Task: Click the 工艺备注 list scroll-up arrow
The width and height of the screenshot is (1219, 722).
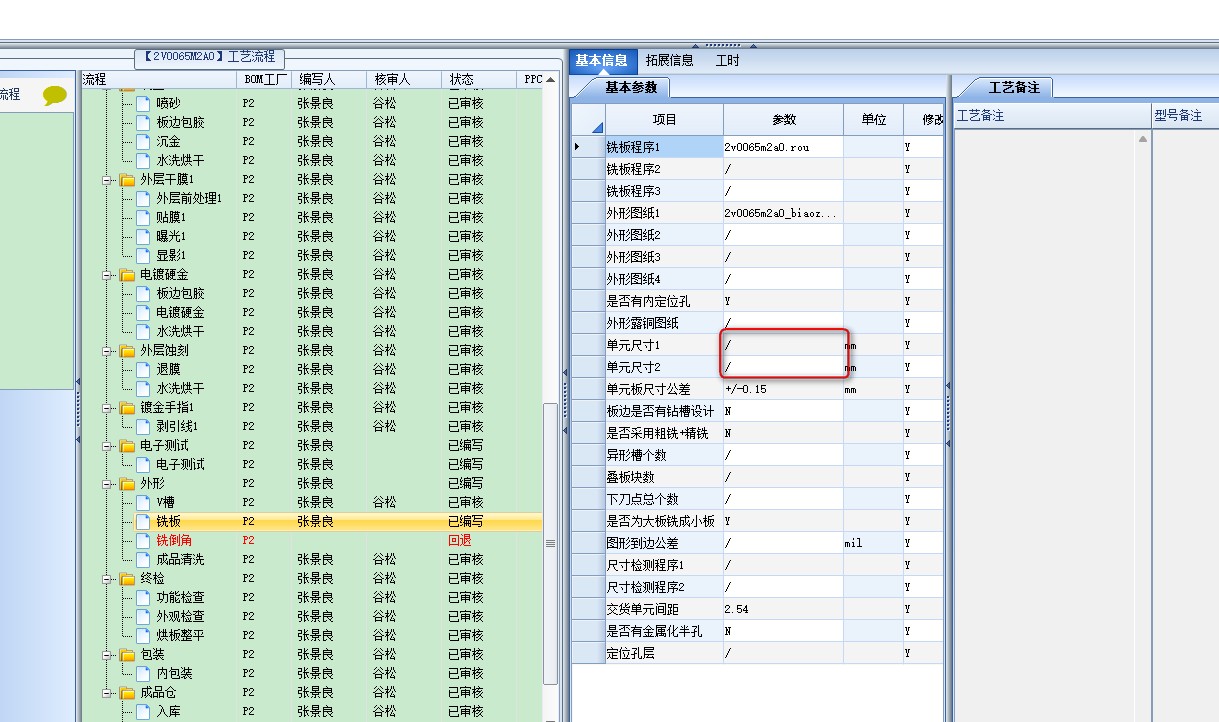Action: coord(1143,139)
